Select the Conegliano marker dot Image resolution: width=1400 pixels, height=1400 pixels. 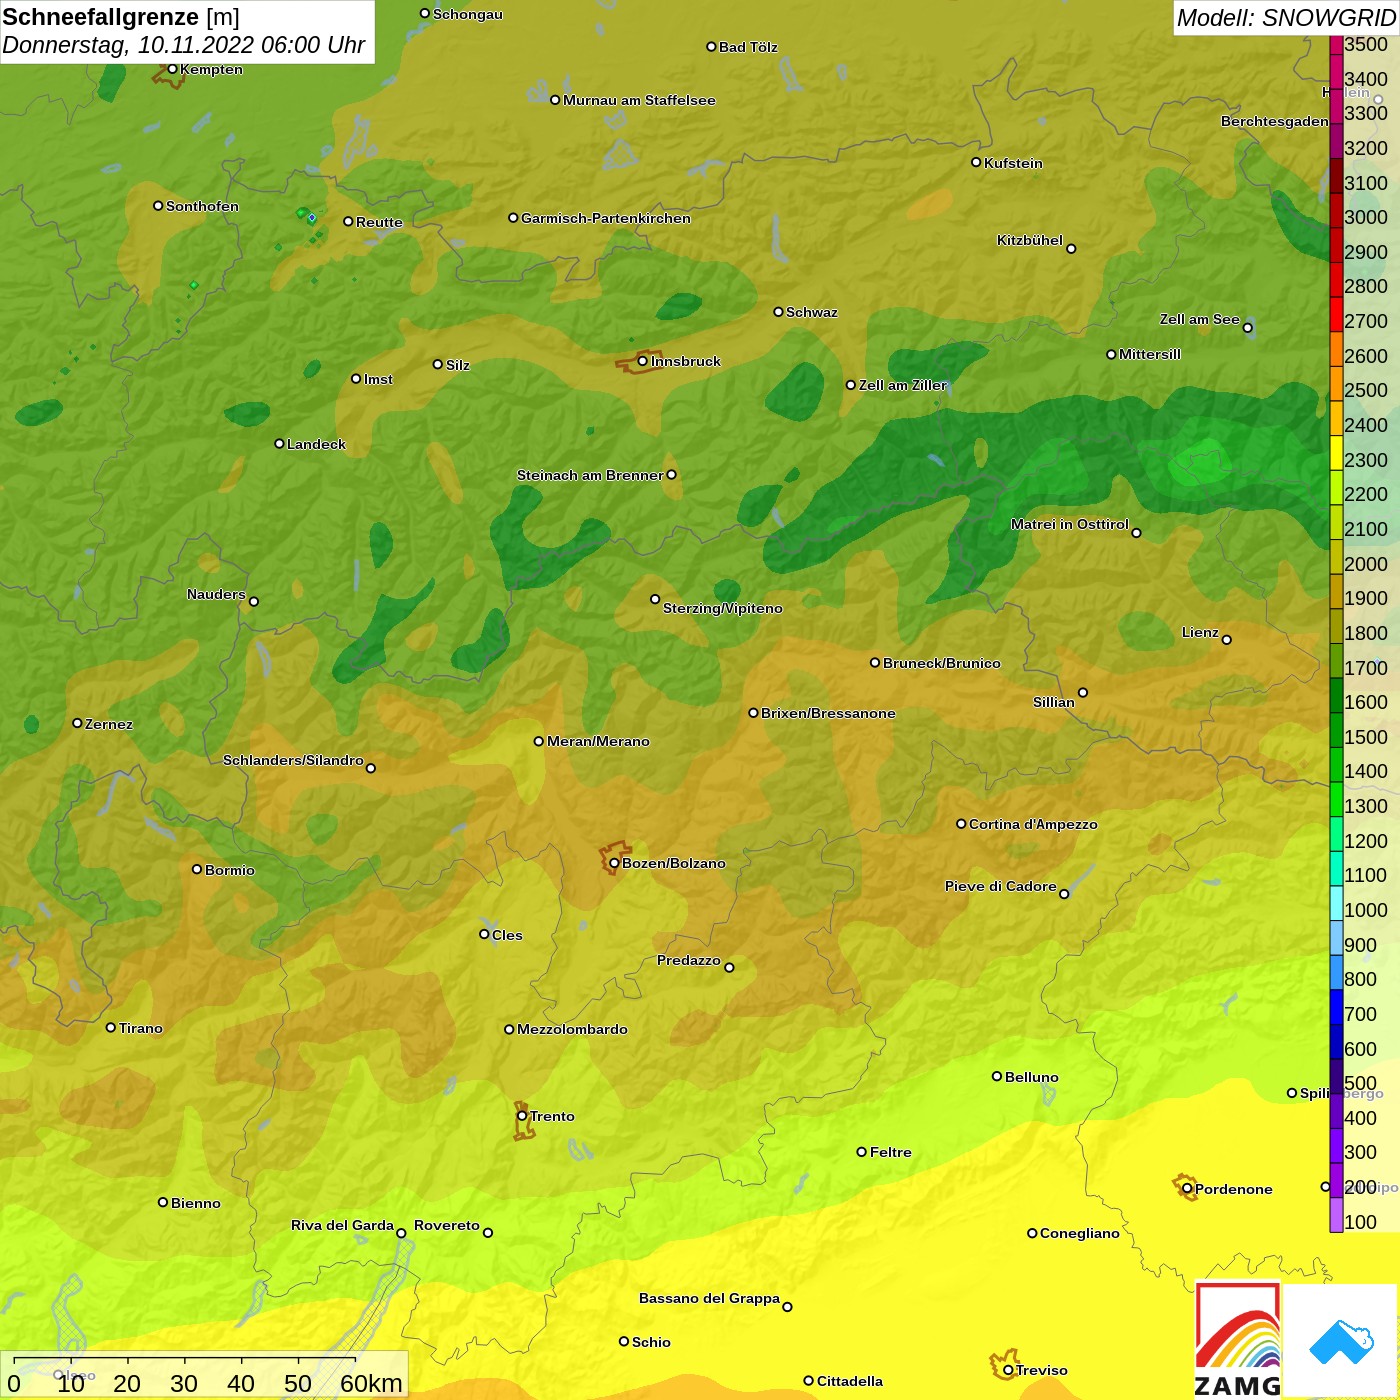pyautogui.click(x=1032, y=1233)
